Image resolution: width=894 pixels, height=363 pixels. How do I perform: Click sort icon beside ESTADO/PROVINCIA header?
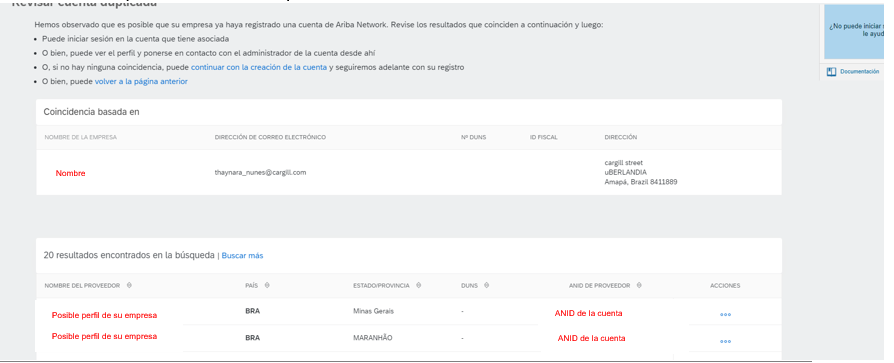click(x=419, y=285)
